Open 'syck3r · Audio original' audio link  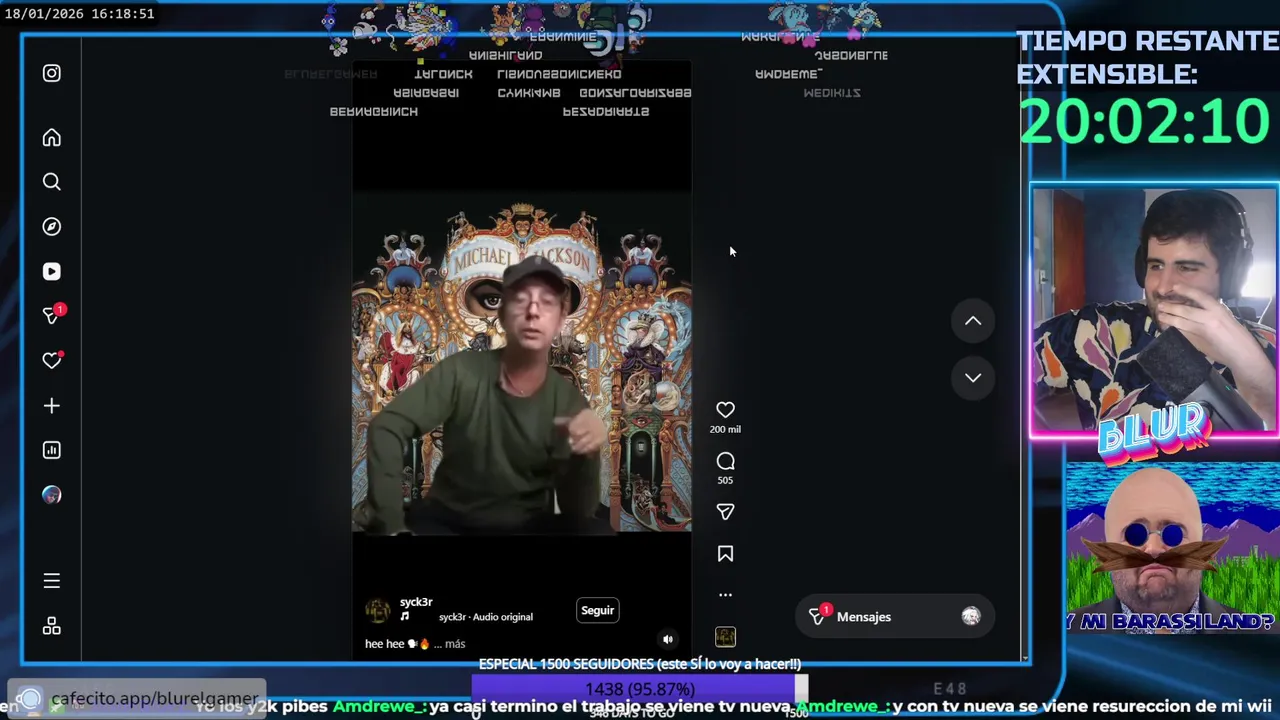click(x=486, y=617)
